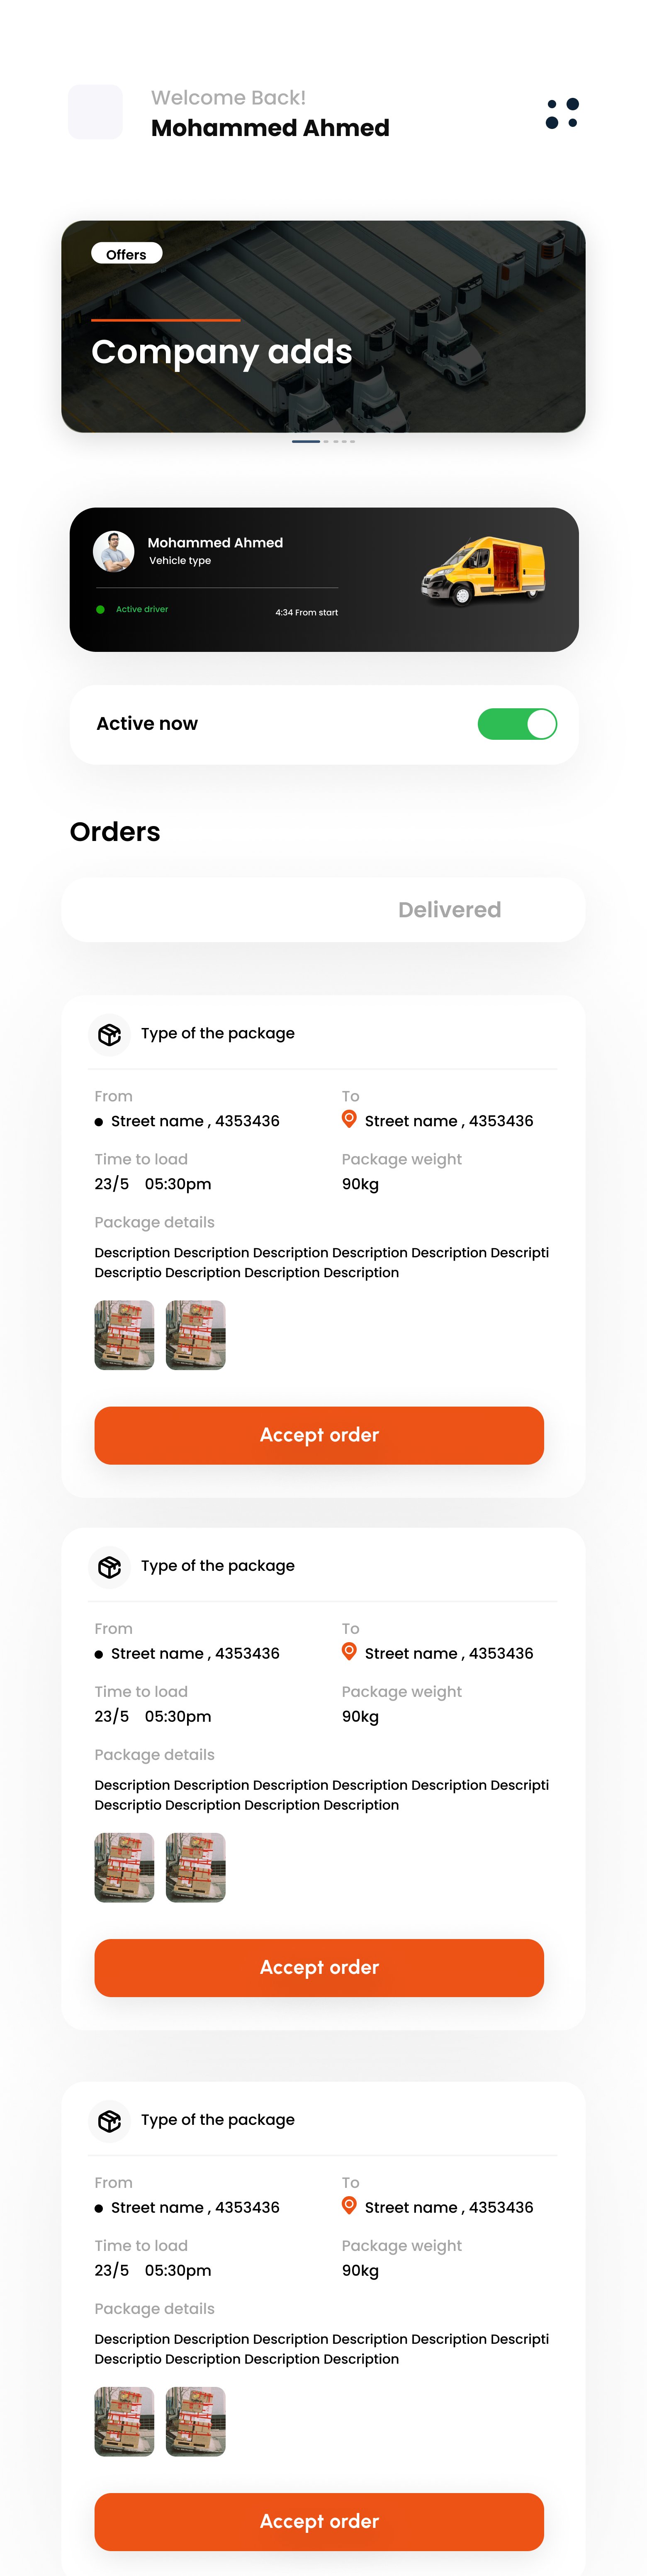Switch to the Delivered orders tab
Image resolution: width=647 pixels, height=2576 pixels.
[x=449, y=910]
